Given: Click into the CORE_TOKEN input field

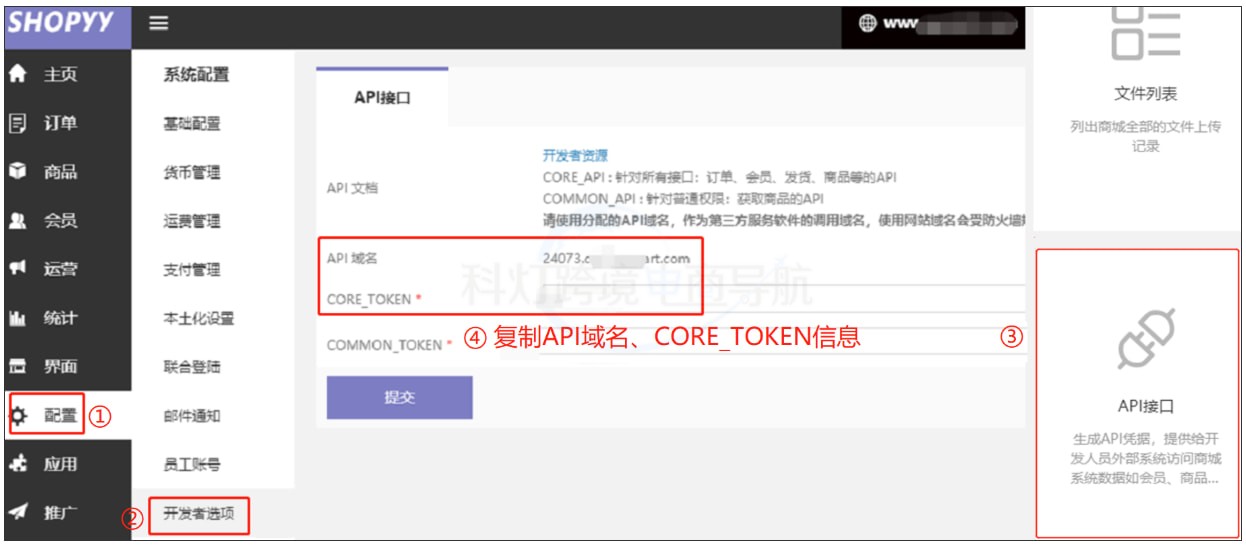Looking at the screenshot, I should click(780, 298).
